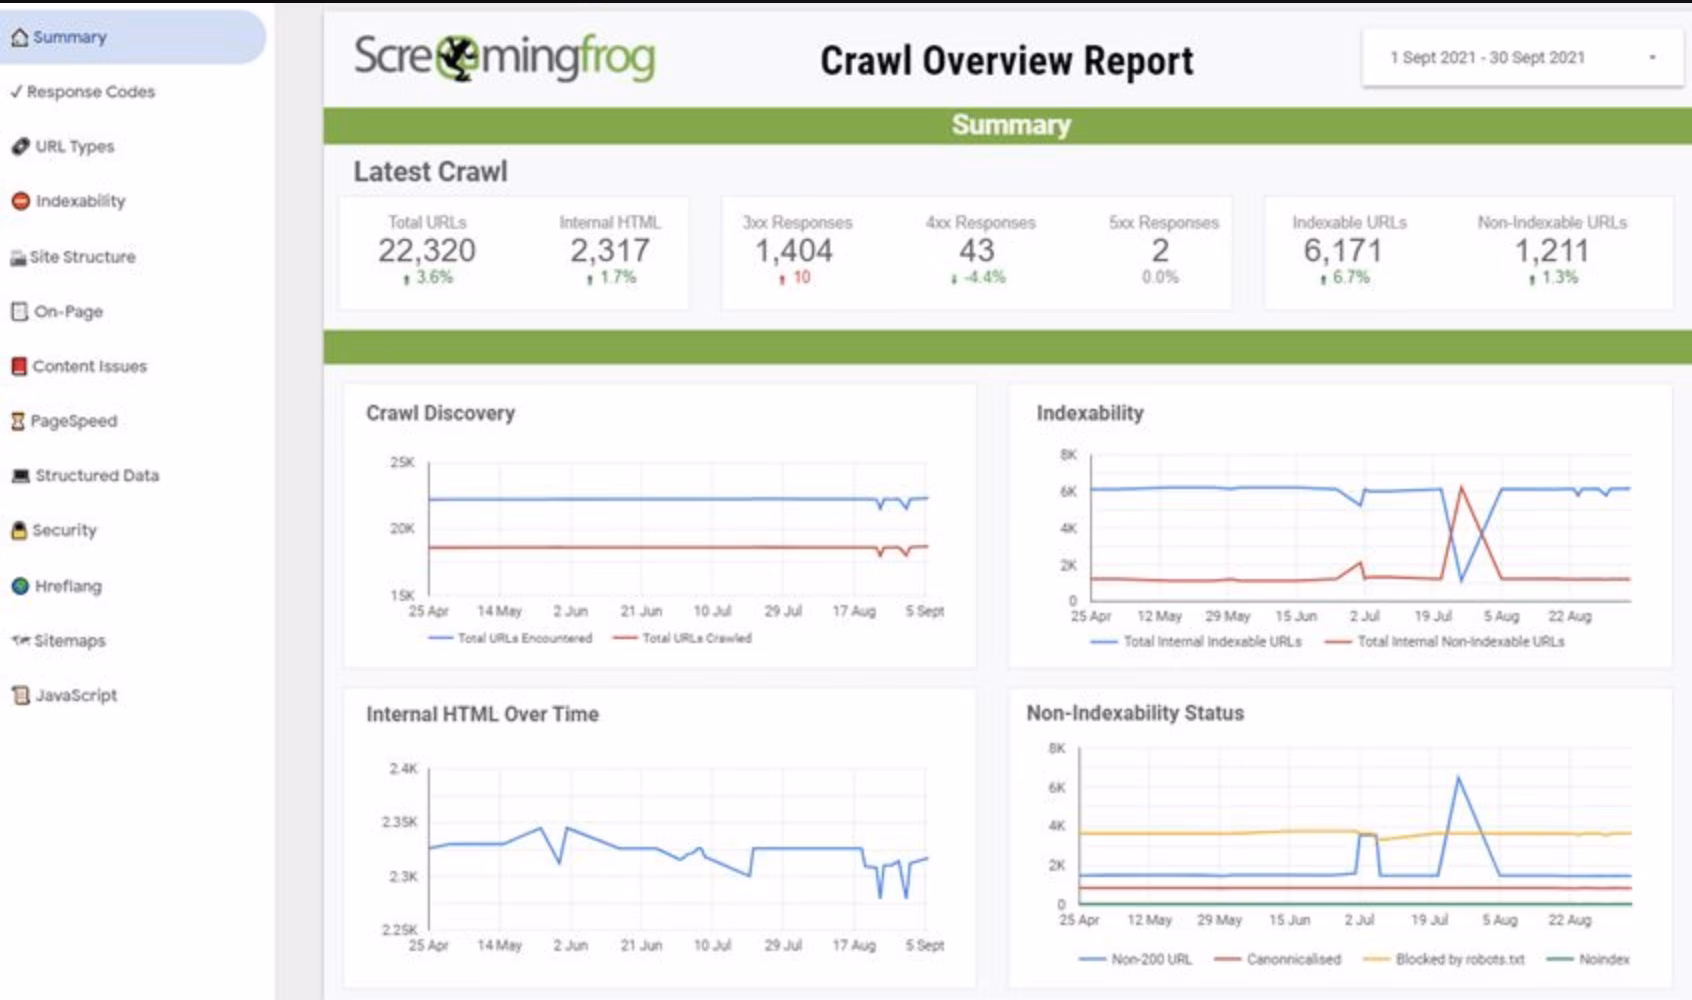
Task: Click the JavaScript scroll icon
Action: 20,695
